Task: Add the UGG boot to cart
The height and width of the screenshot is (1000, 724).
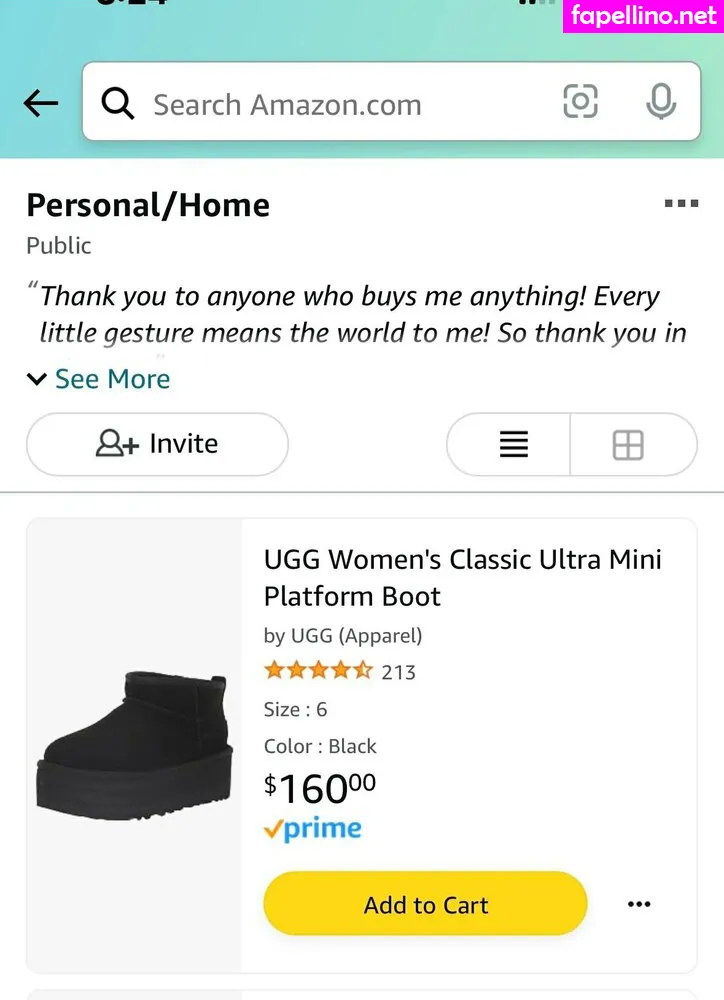Action: point(425,904)
